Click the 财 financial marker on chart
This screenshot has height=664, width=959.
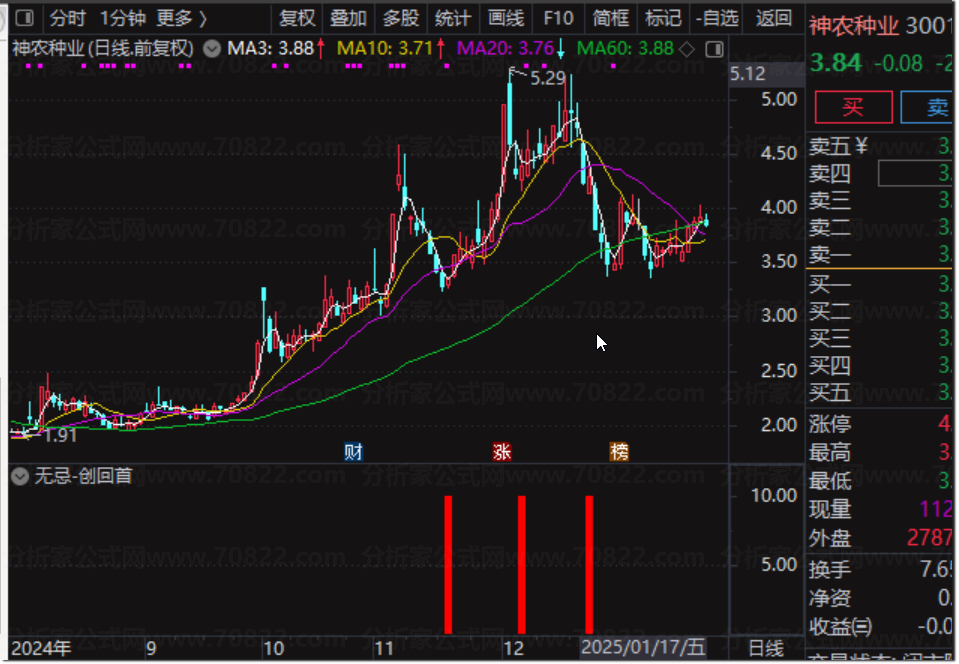click(353, 452)
